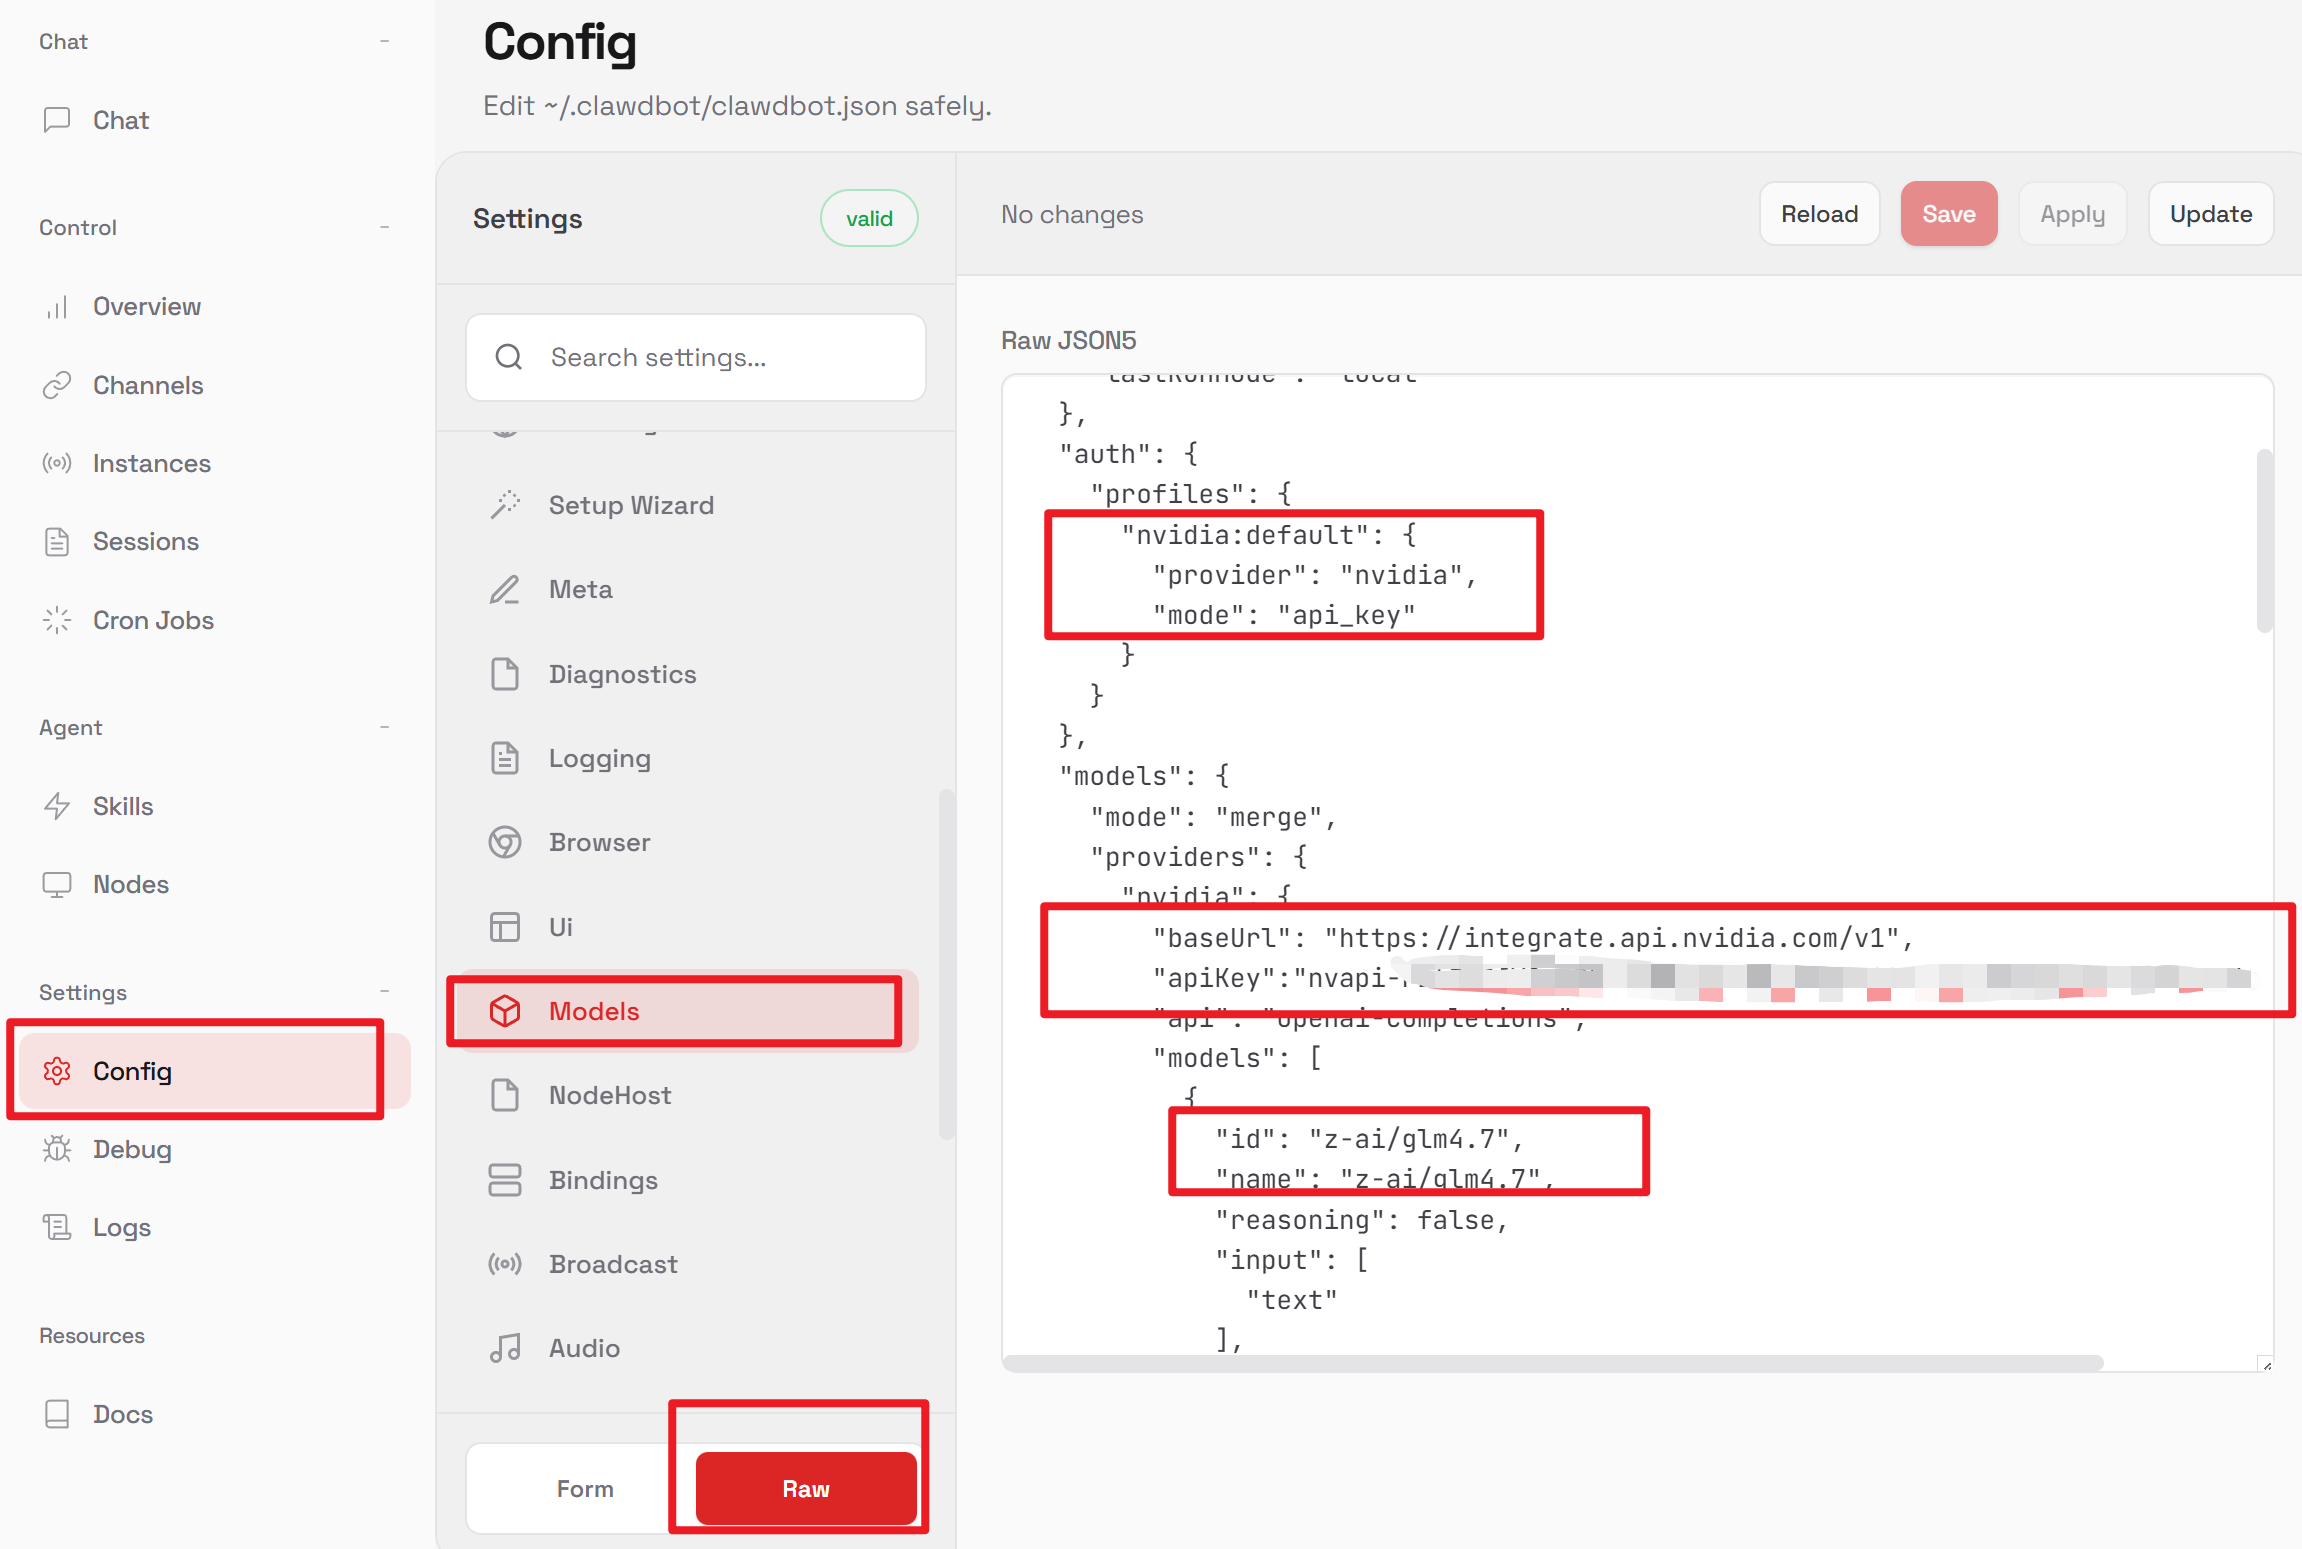
Task: Click the Logs scroll icon
Action: [x=57, y=1227]
